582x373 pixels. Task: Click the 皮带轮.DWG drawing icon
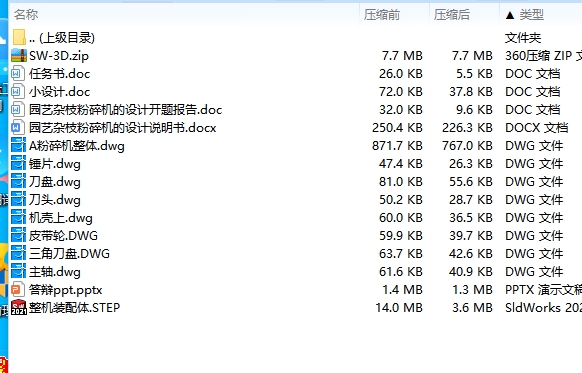[19, 236]
